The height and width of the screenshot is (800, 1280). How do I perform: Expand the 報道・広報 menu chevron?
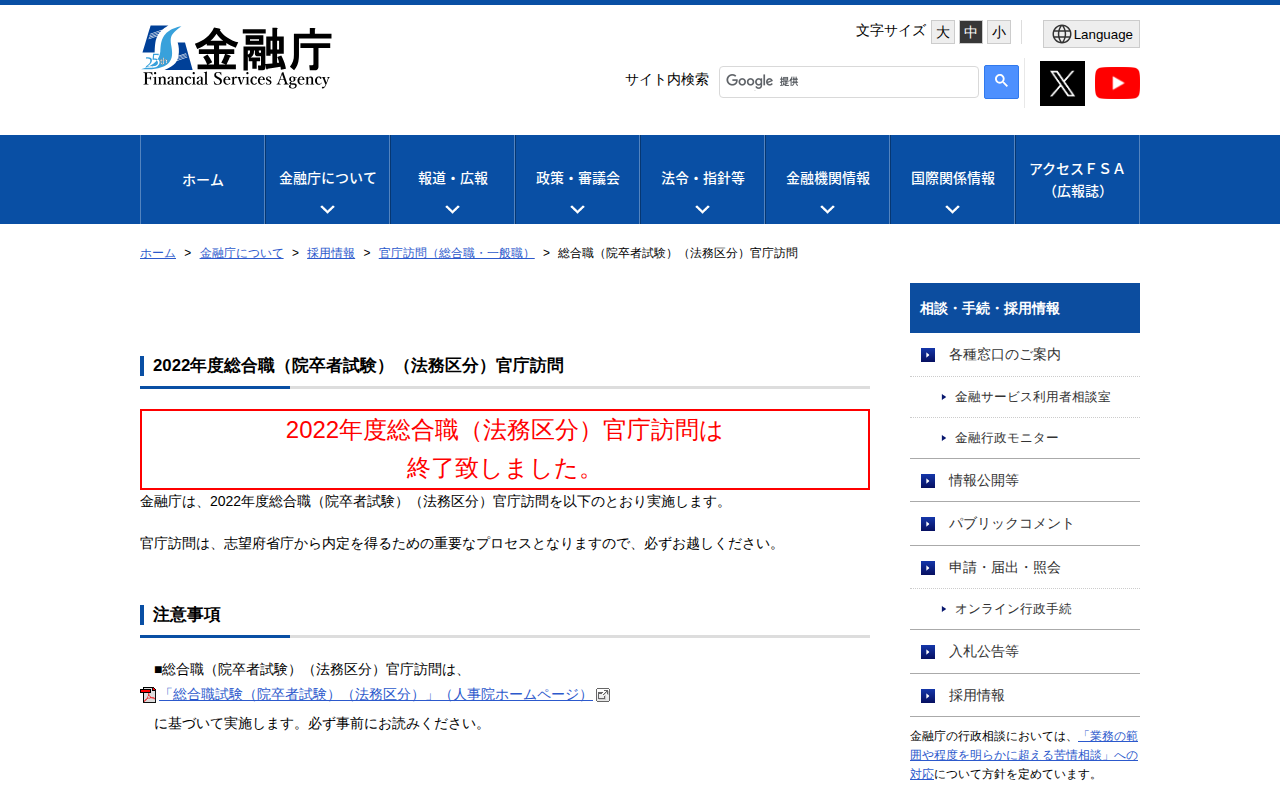(452, 210)
